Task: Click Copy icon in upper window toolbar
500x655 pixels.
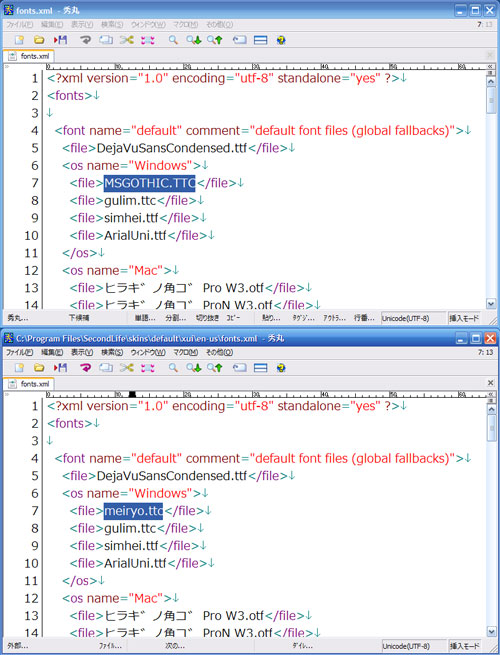Action: coord(106,40)
